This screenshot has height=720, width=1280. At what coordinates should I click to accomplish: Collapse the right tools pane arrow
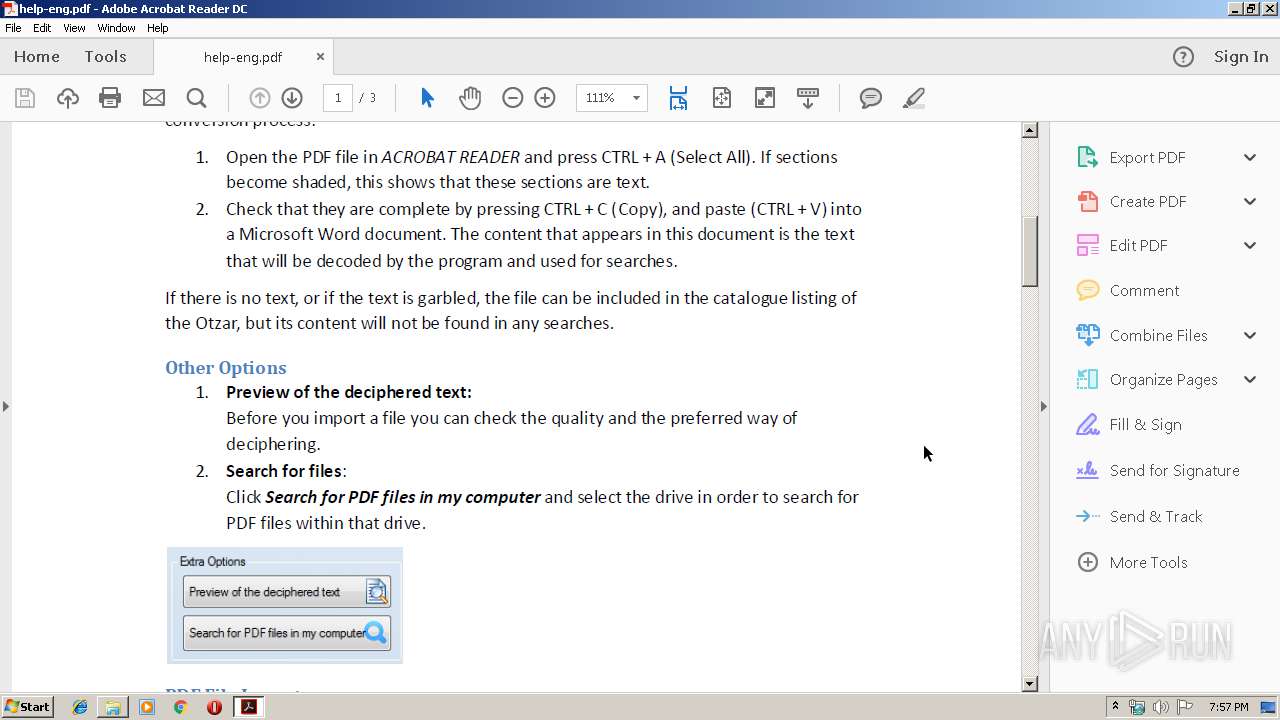(x=1044, y=406)
